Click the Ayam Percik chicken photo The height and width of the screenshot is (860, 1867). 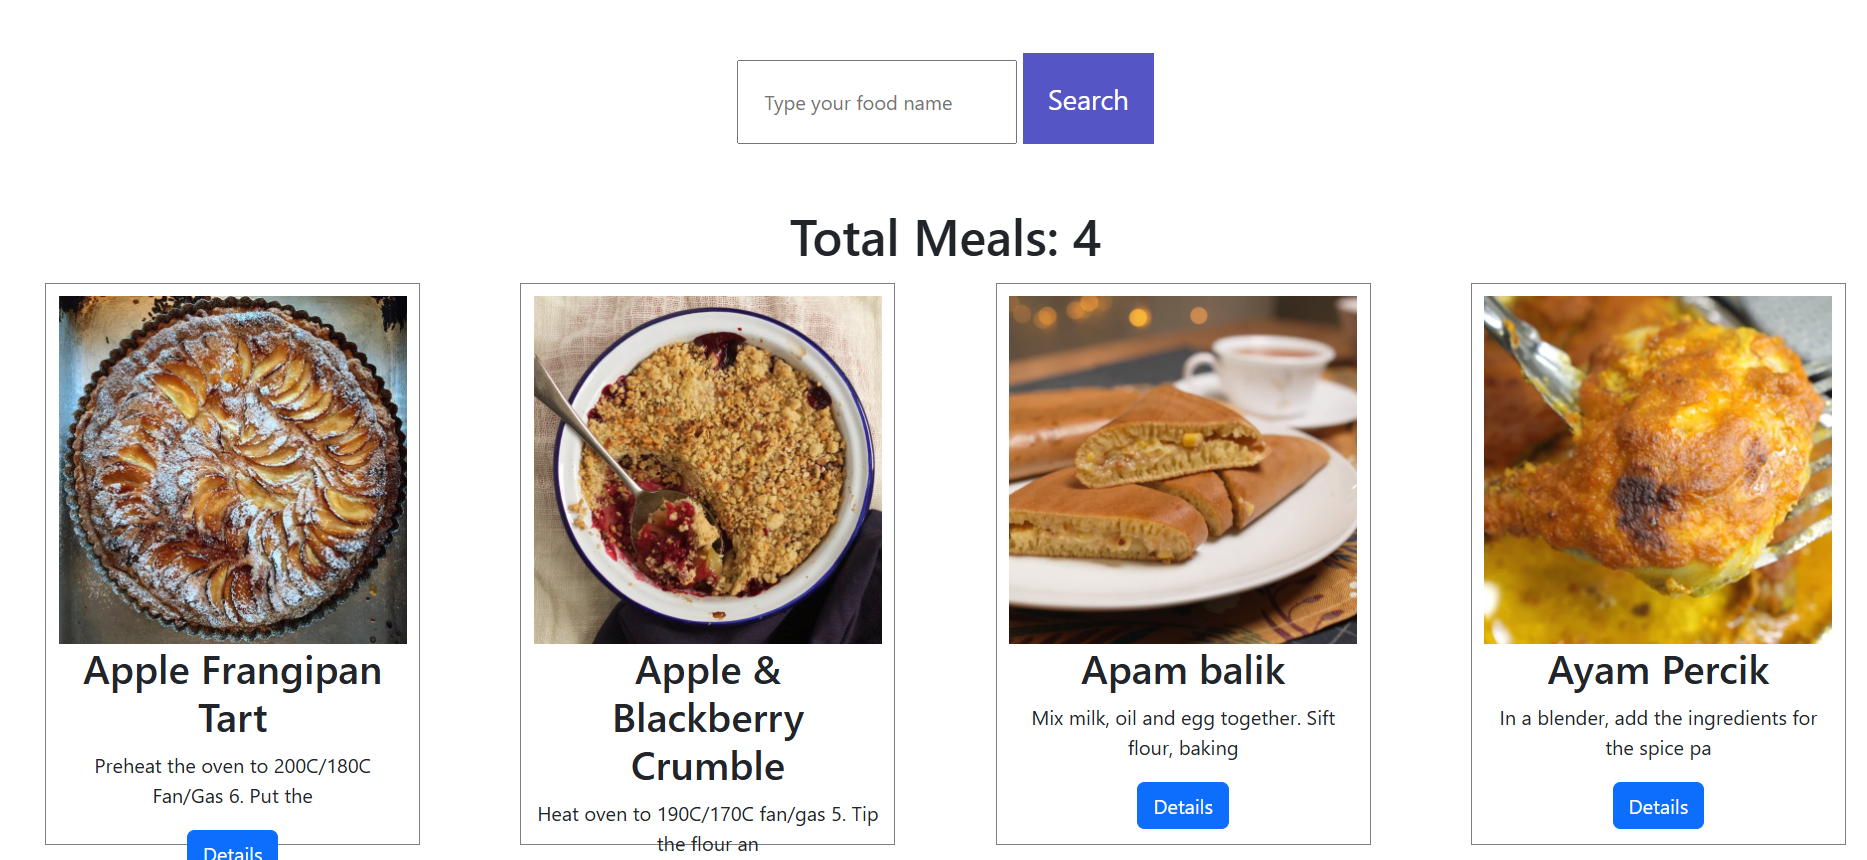[1657, 469]
